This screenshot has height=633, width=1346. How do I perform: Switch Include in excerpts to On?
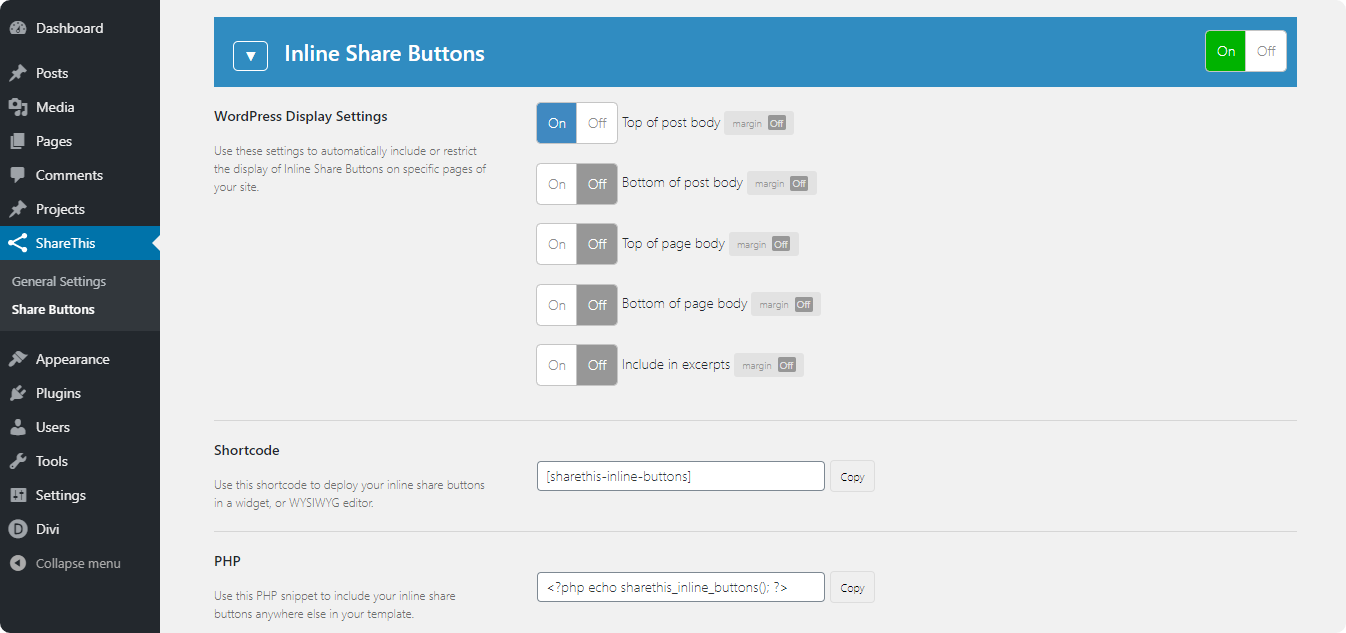557,365
